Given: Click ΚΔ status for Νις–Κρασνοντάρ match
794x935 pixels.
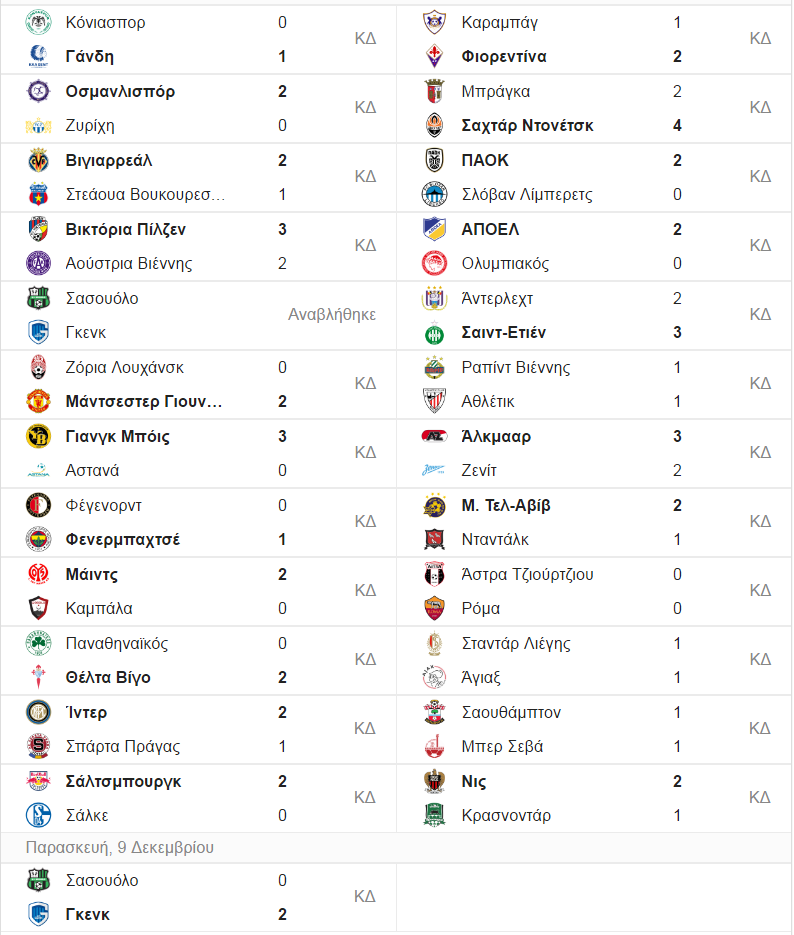Looking at the screenshot, I should [x=760, y=797].
